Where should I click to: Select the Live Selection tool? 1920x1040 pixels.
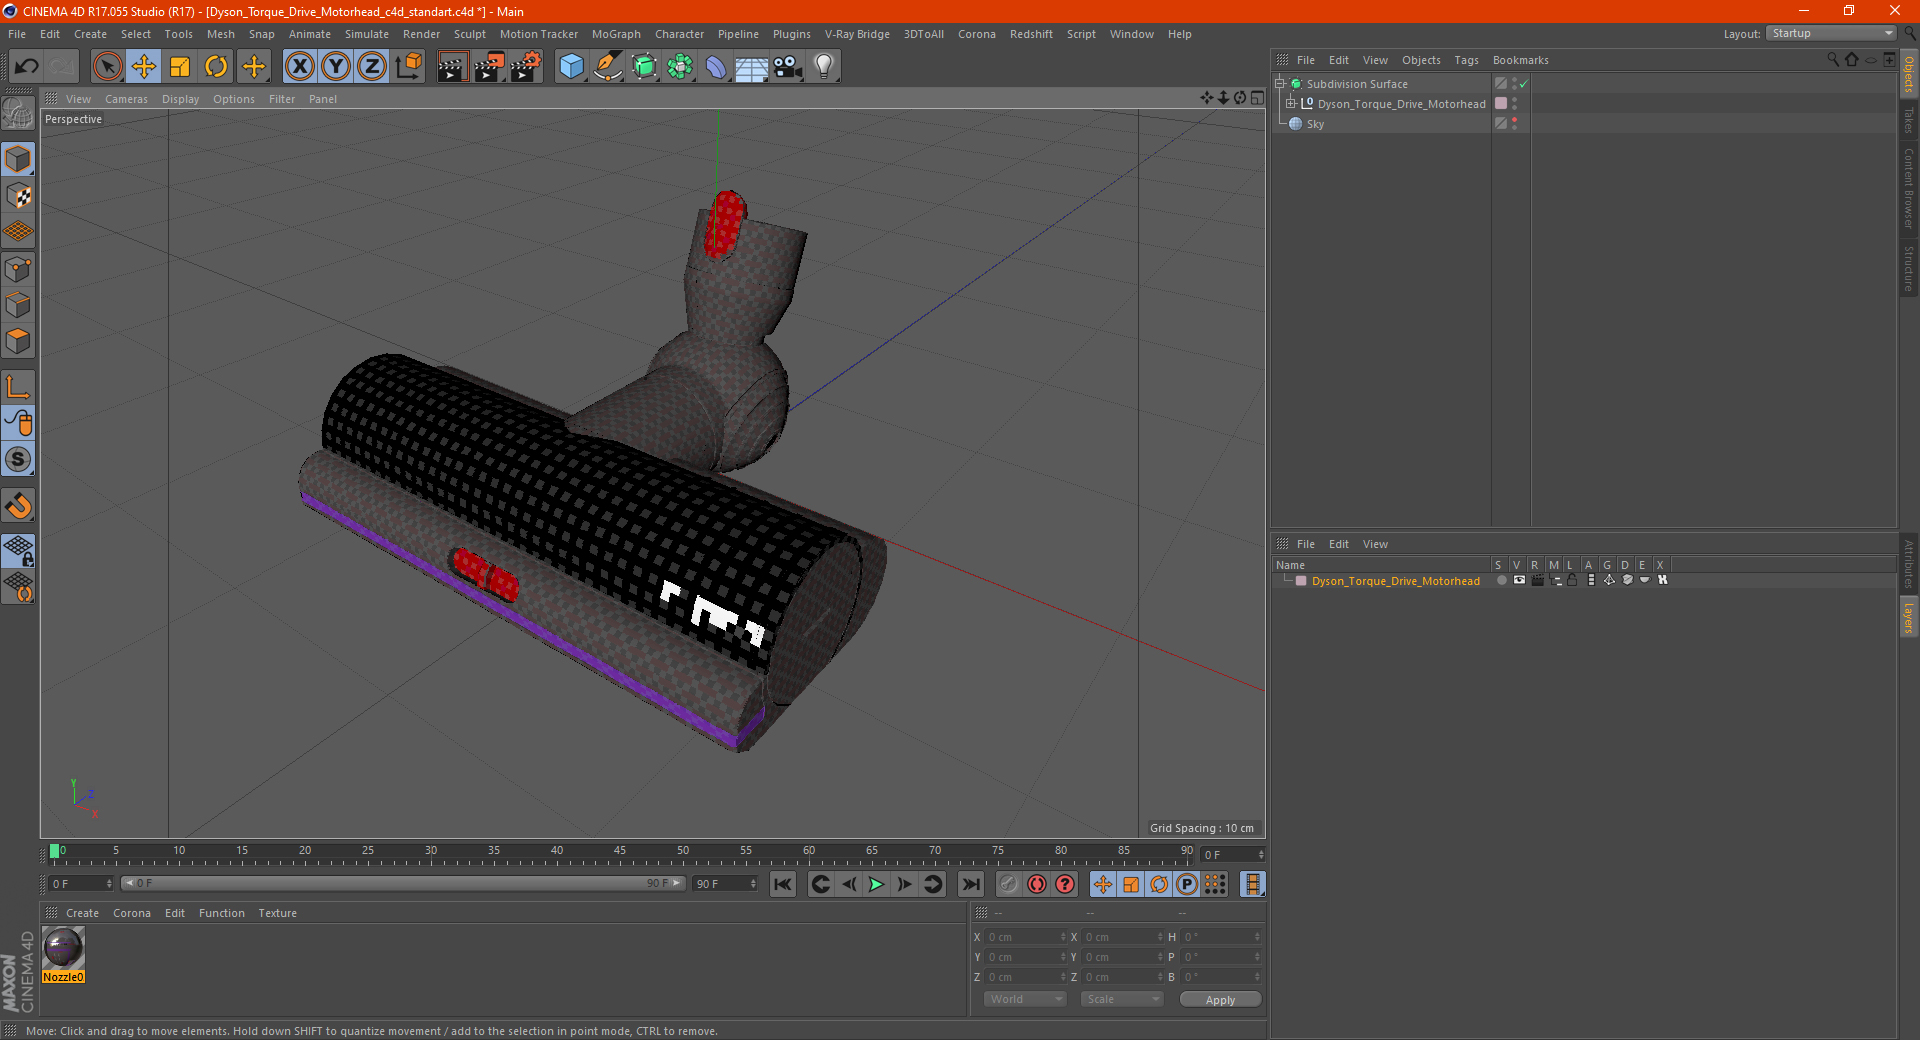107,67
